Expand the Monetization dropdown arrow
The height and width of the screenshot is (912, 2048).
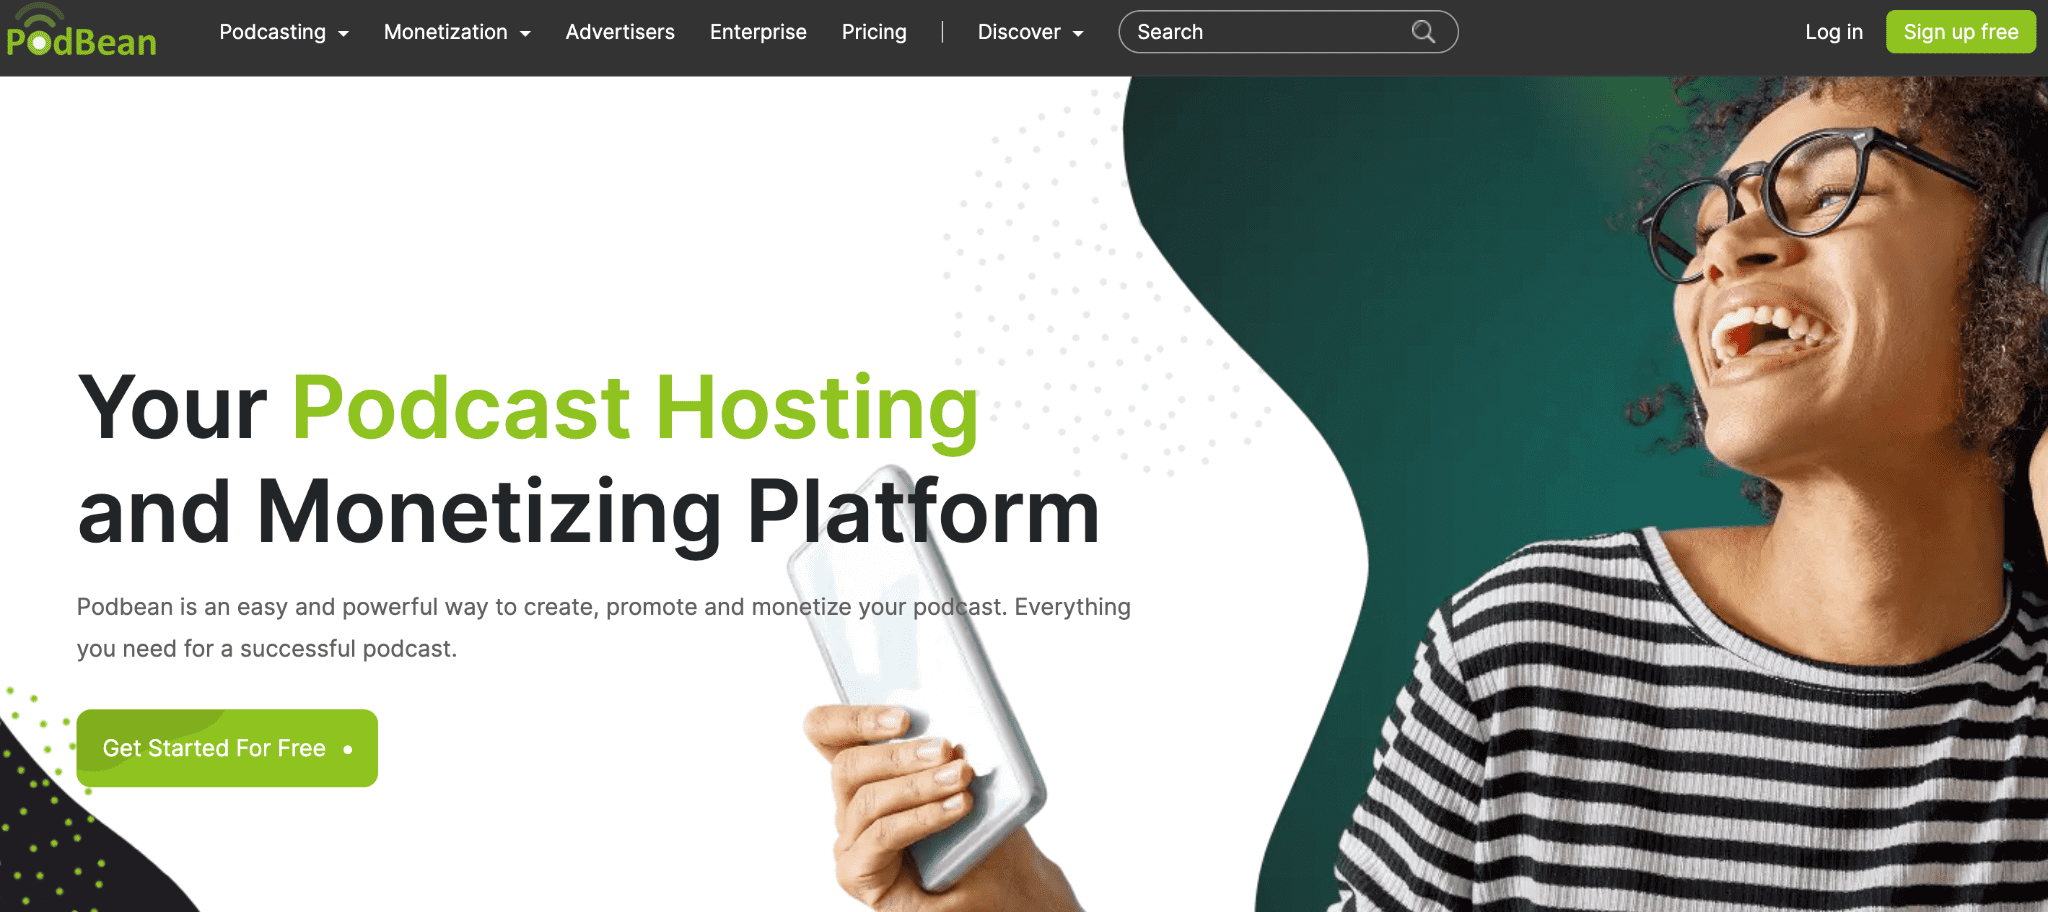525,34
